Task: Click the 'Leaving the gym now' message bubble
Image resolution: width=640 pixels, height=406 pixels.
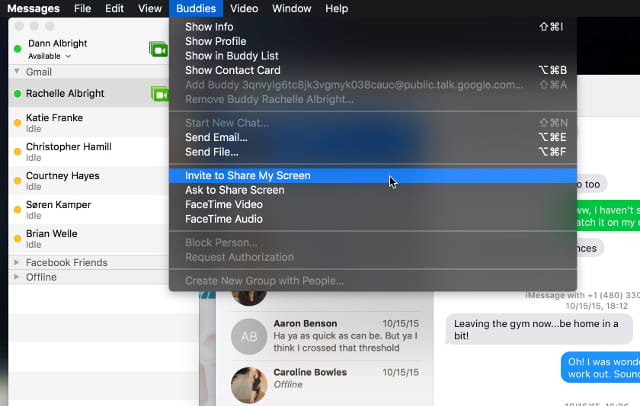Action: point(538,330)
